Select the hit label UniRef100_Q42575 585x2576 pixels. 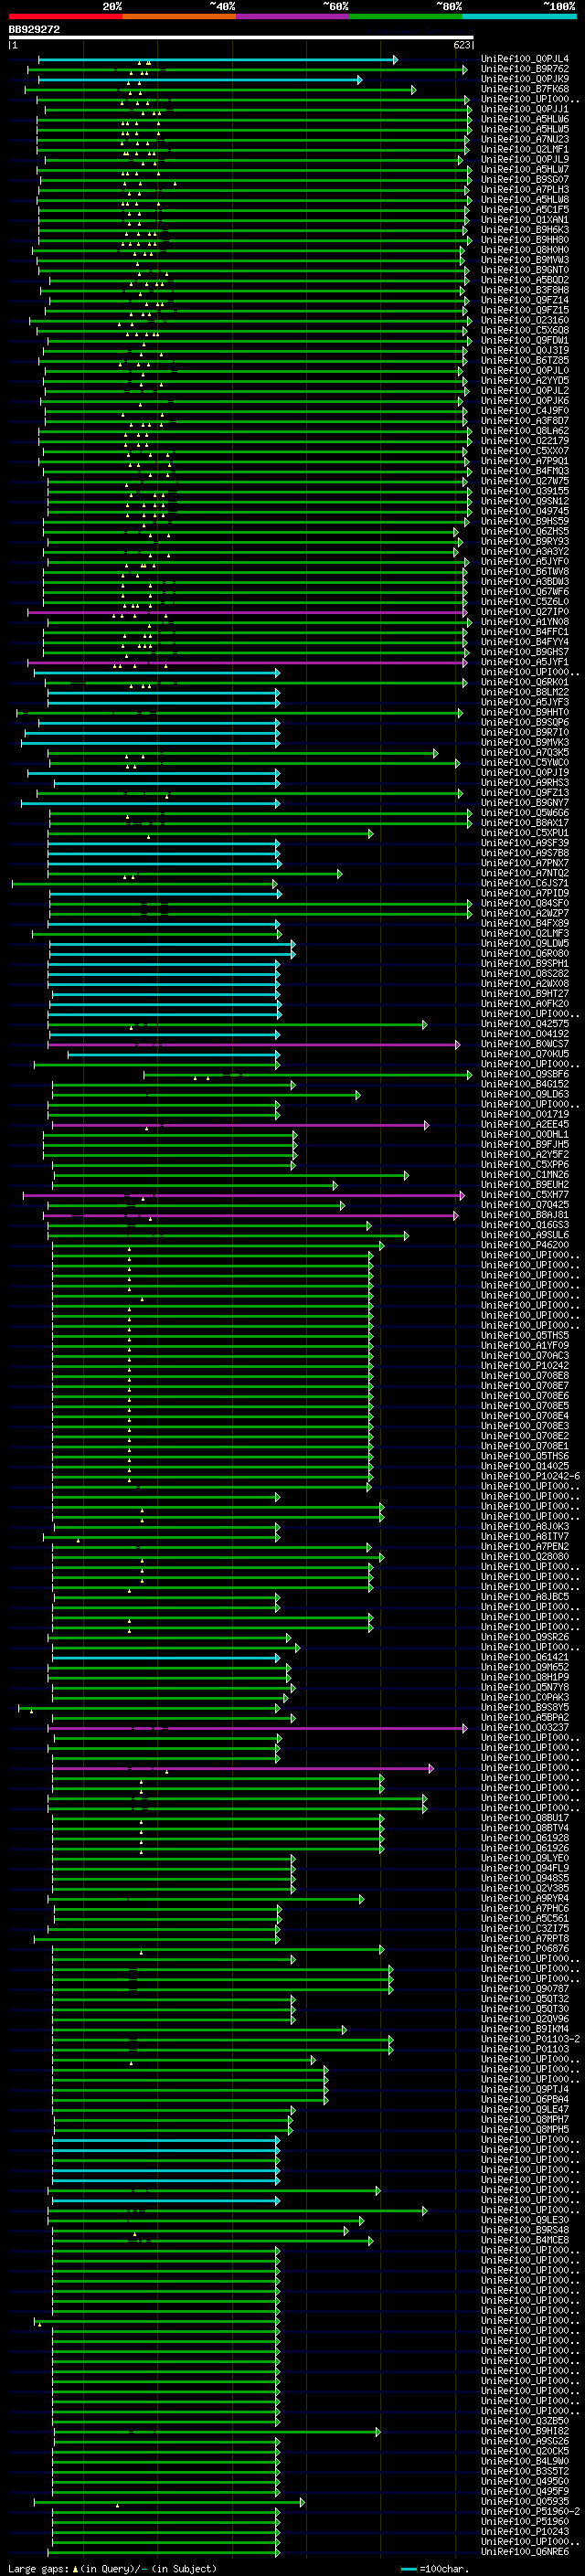click(525, 1024)
